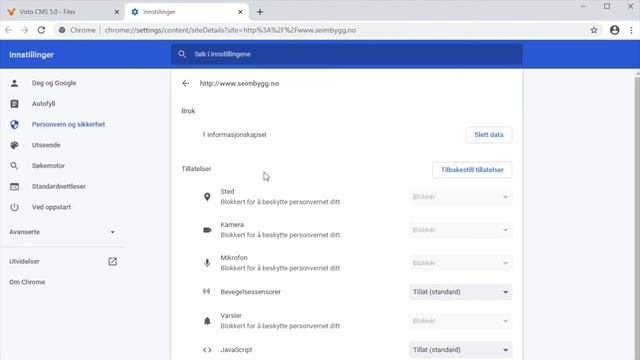Click the browser forward arrow
640x360 pixels.
pos(24,30)
